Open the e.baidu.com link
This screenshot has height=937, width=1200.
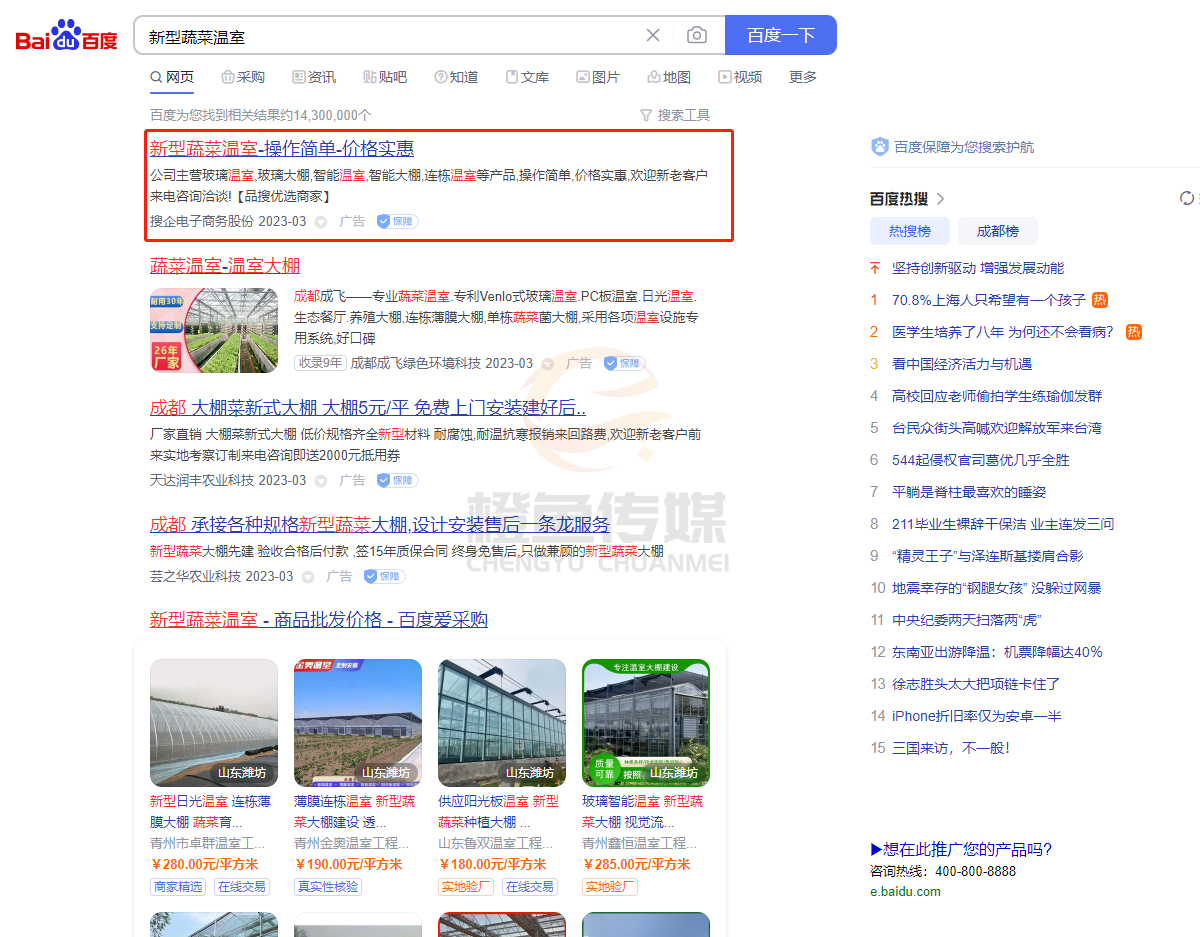[906, 891]
